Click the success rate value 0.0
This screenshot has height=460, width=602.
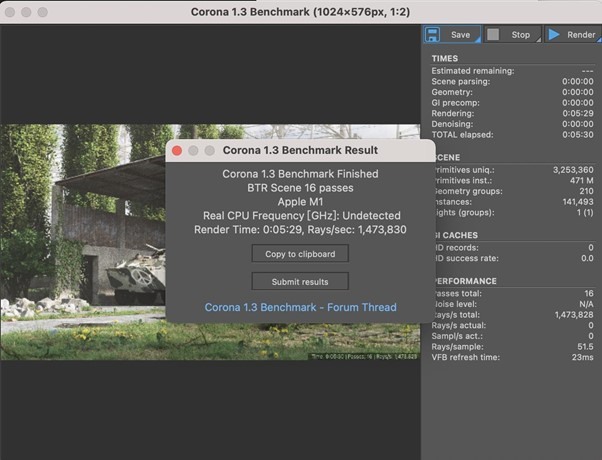587,258
